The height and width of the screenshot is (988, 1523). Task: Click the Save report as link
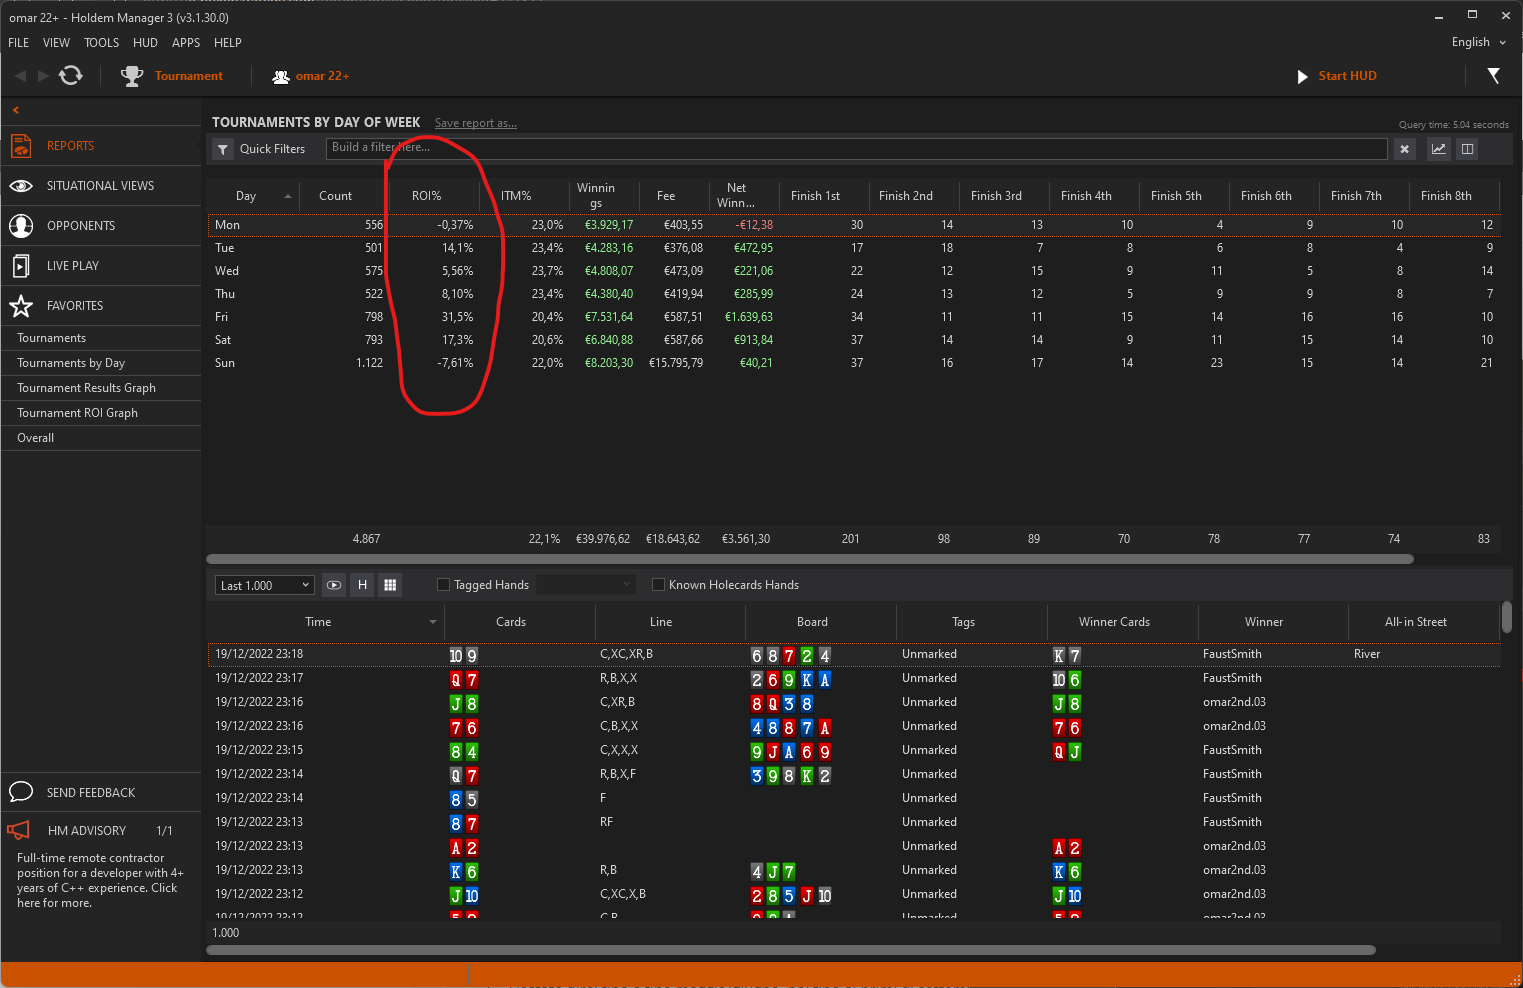click(x=475, y=123)
